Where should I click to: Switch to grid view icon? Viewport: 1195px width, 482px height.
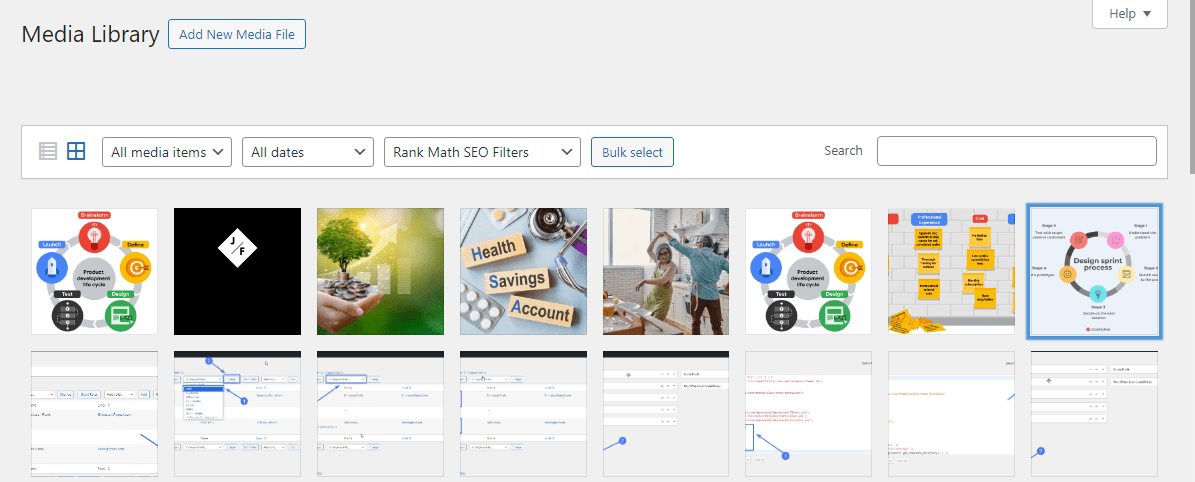click(76, 151)
